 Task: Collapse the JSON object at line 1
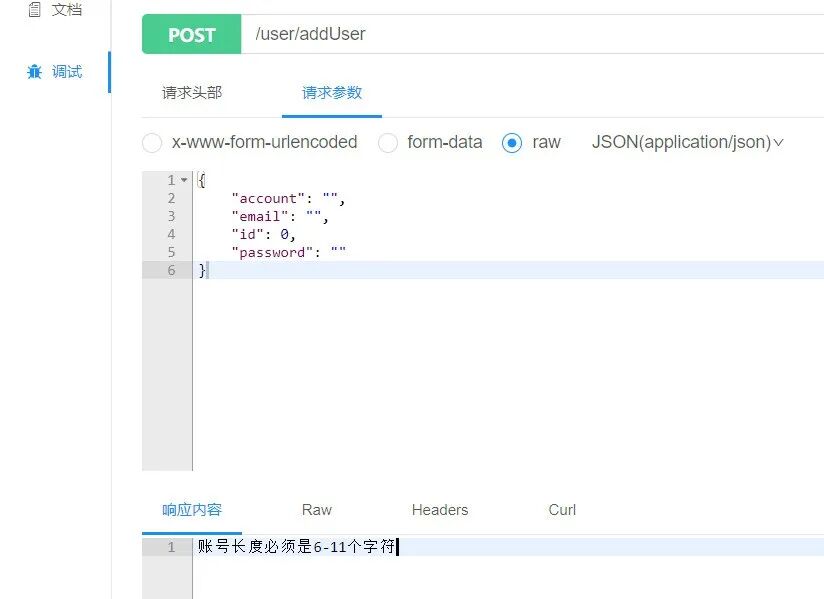(x=182, y=180)
